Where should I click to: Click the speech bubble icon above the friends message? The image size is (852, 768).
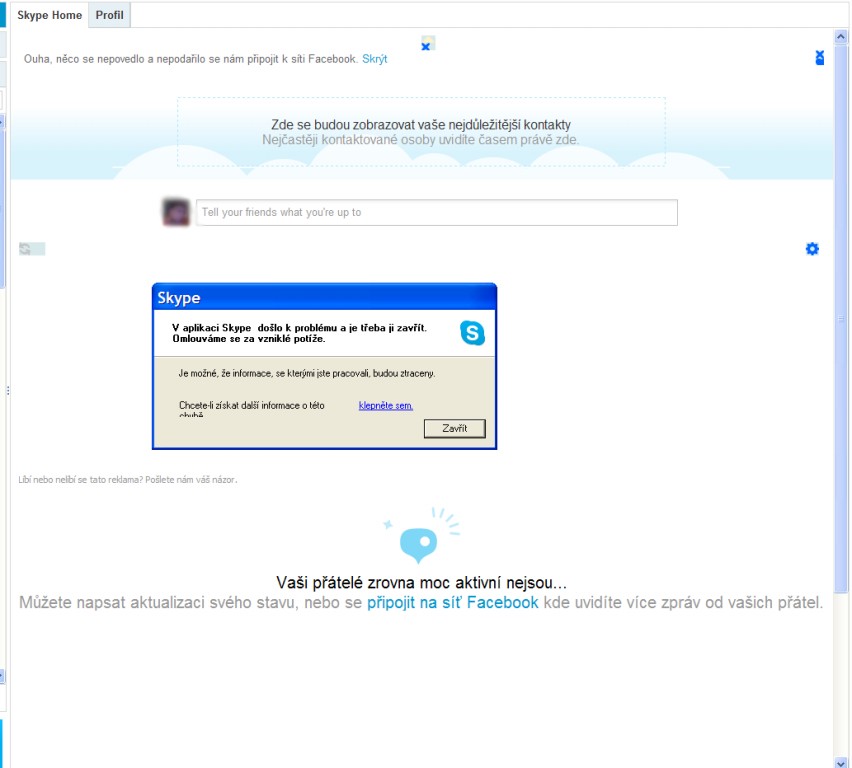[x=418, y=544]
